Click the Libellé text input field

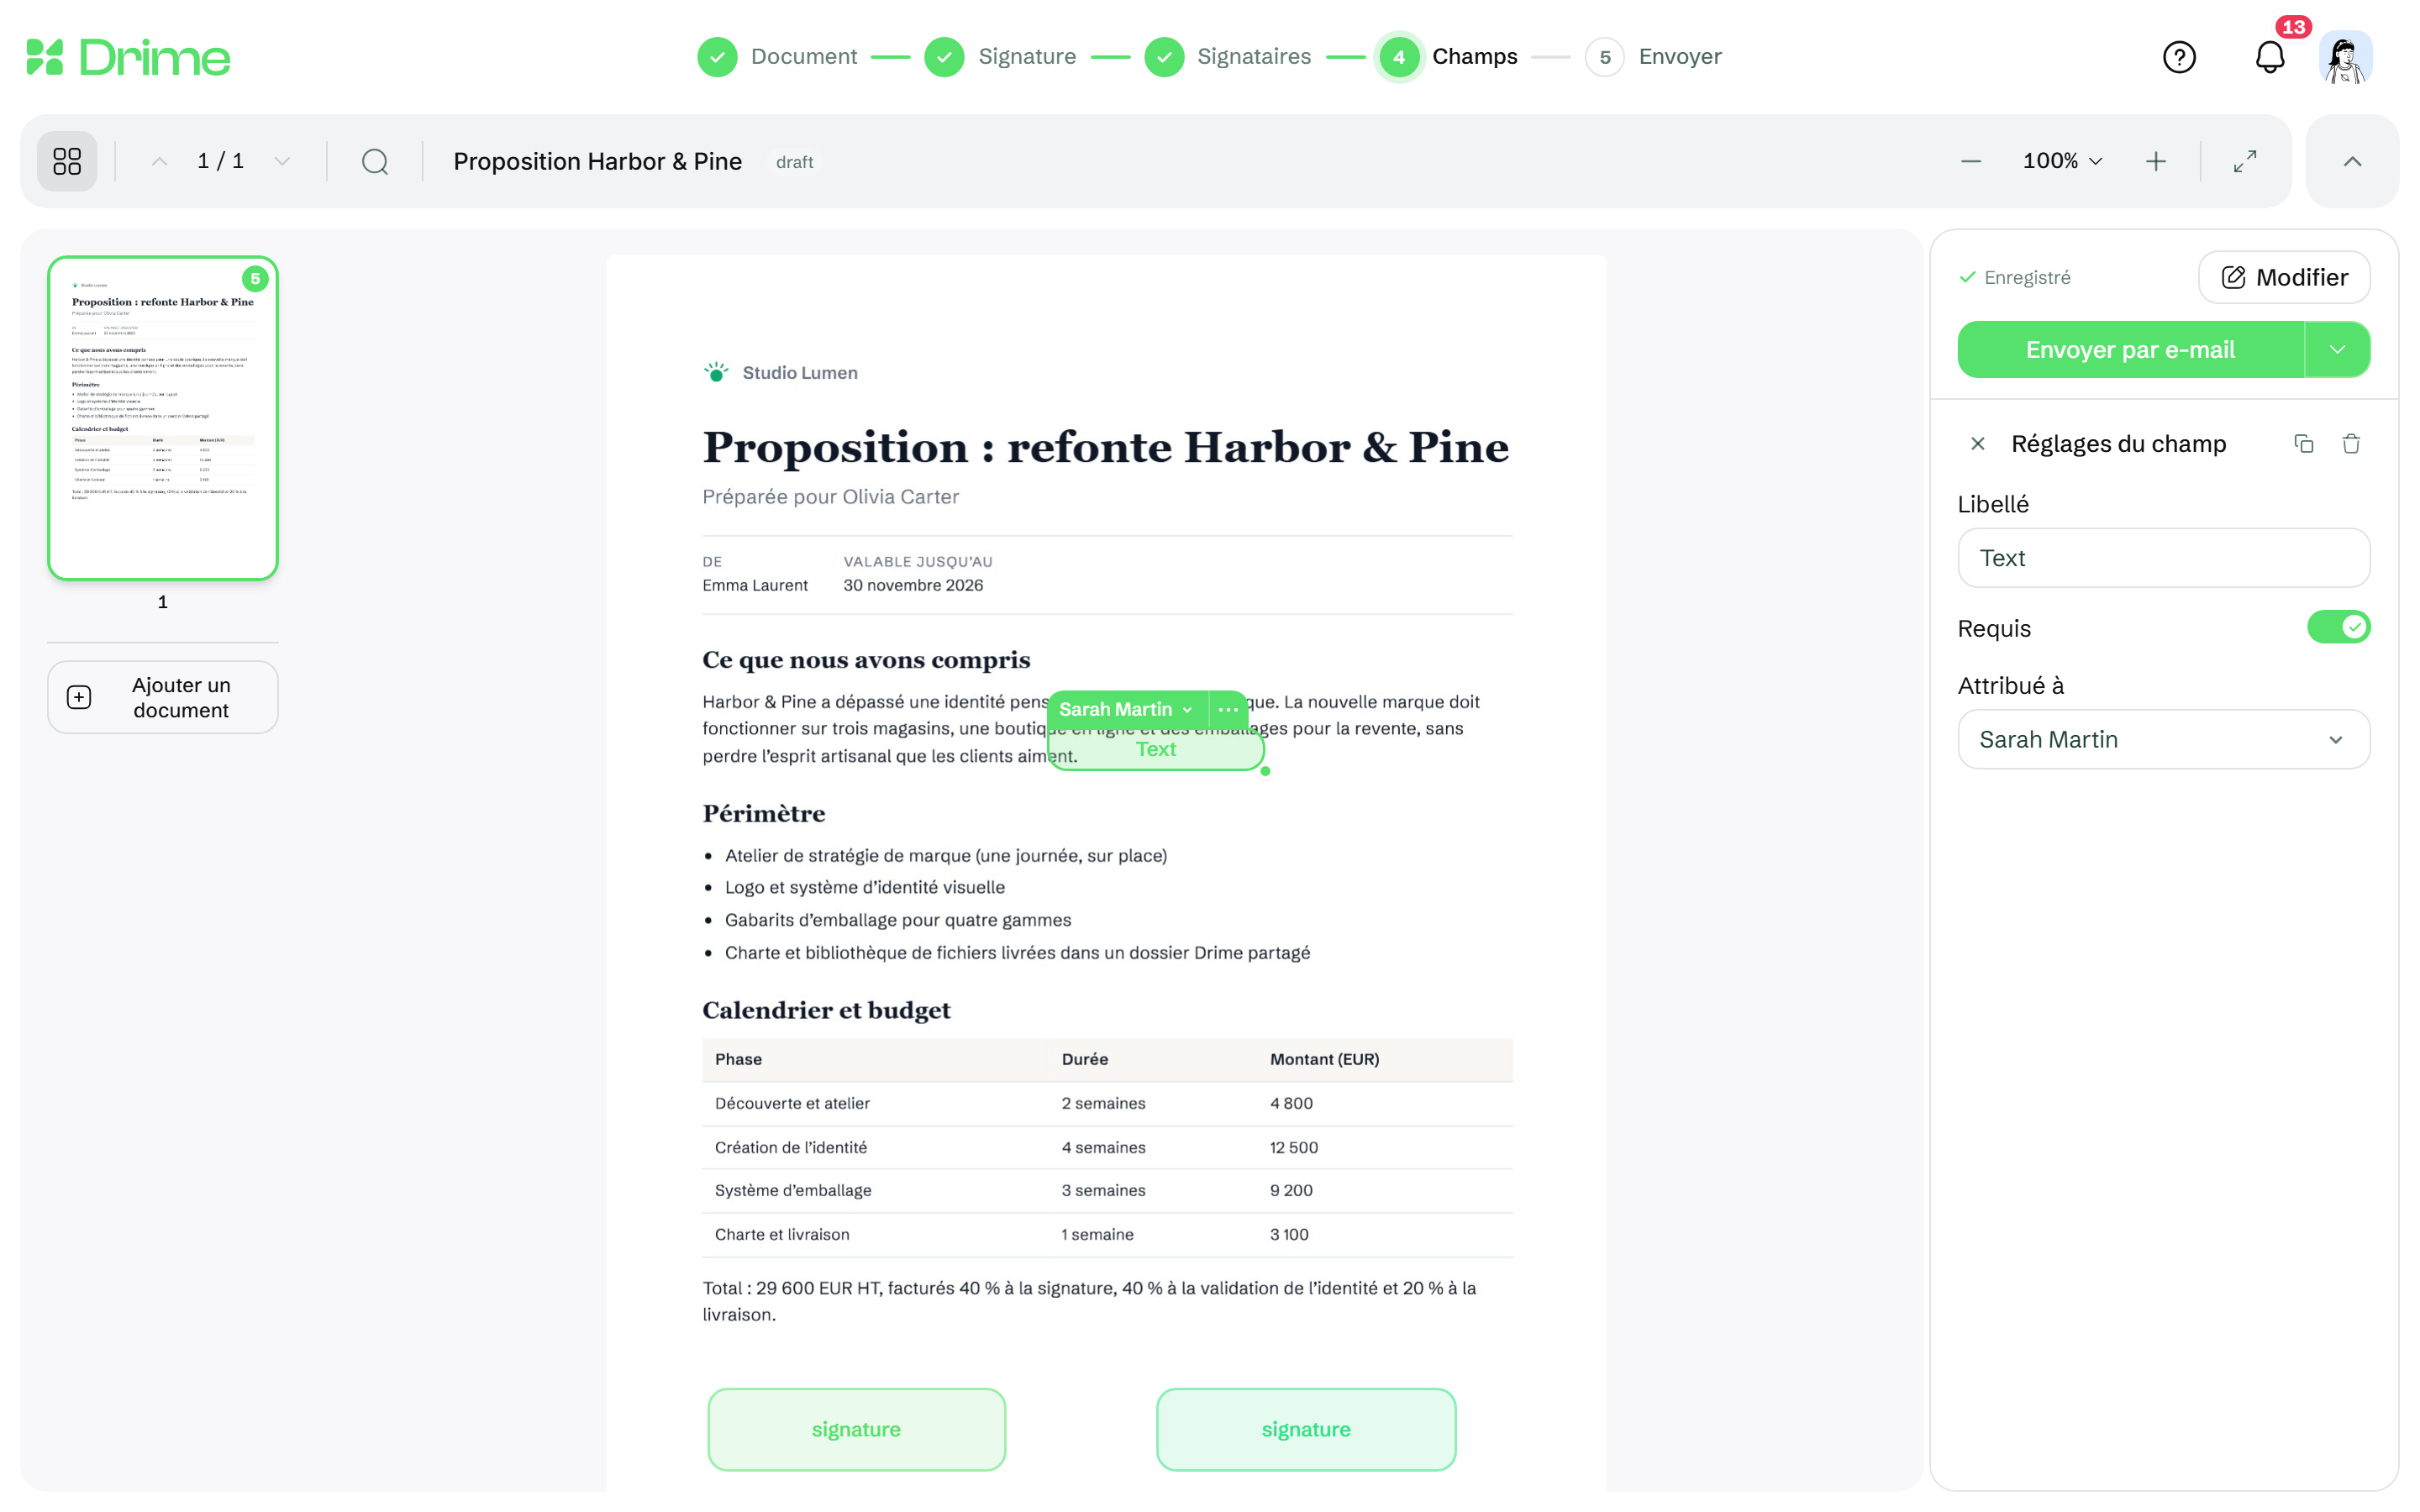pos(2163,558)
